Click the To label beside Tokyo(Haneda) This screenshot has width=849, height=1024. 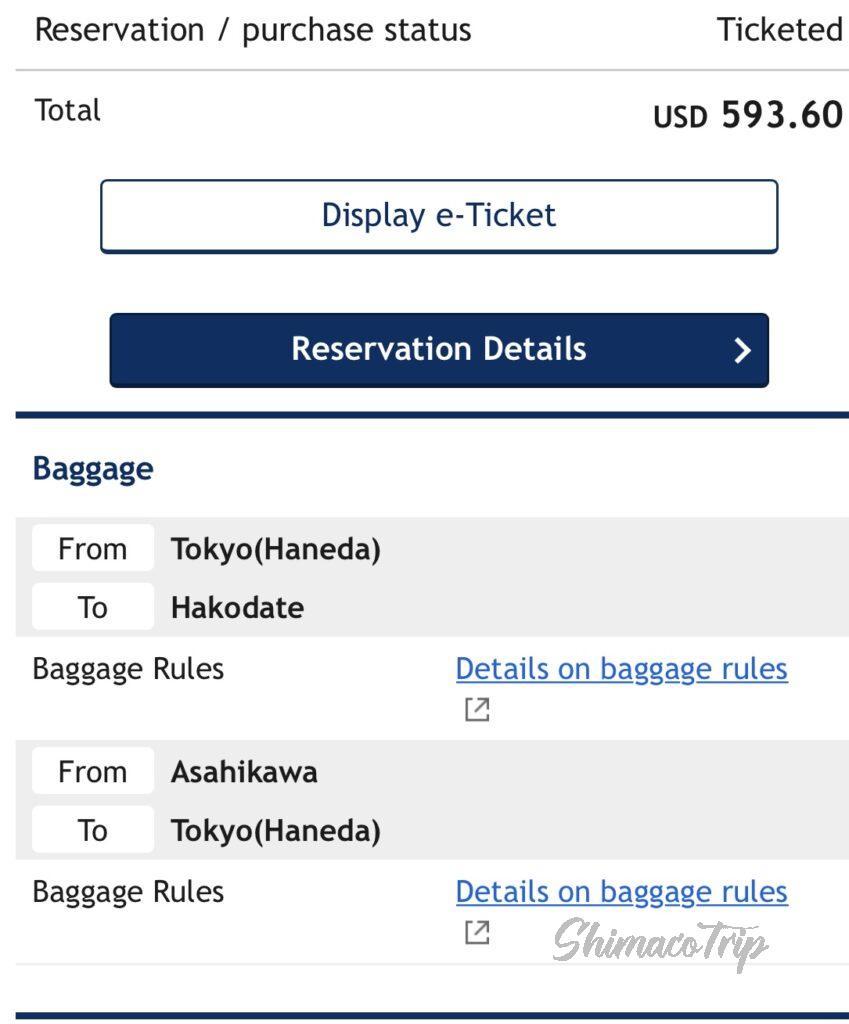pyautogui.click(x=93, y=830)
